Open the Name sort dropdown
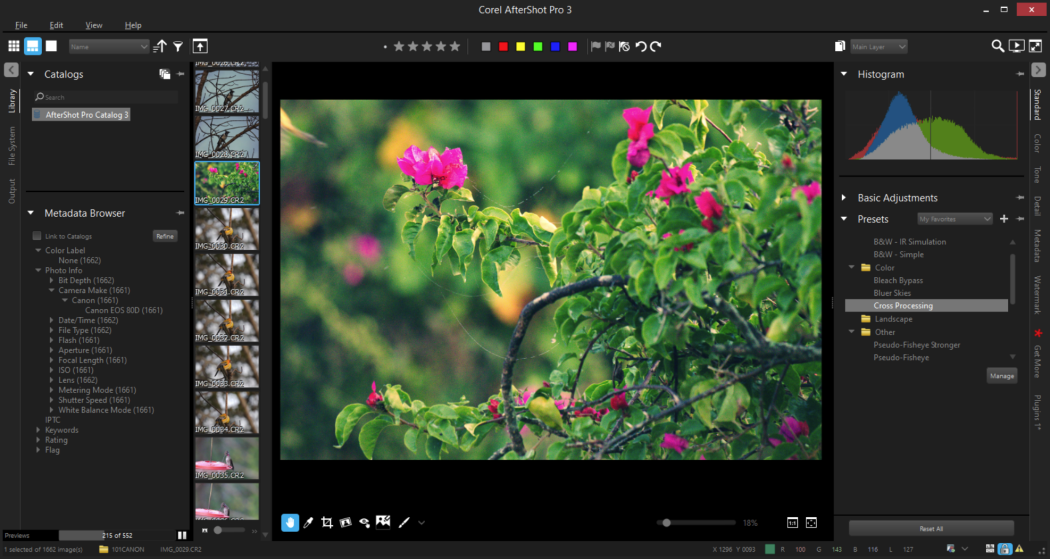 click(109, 46)
